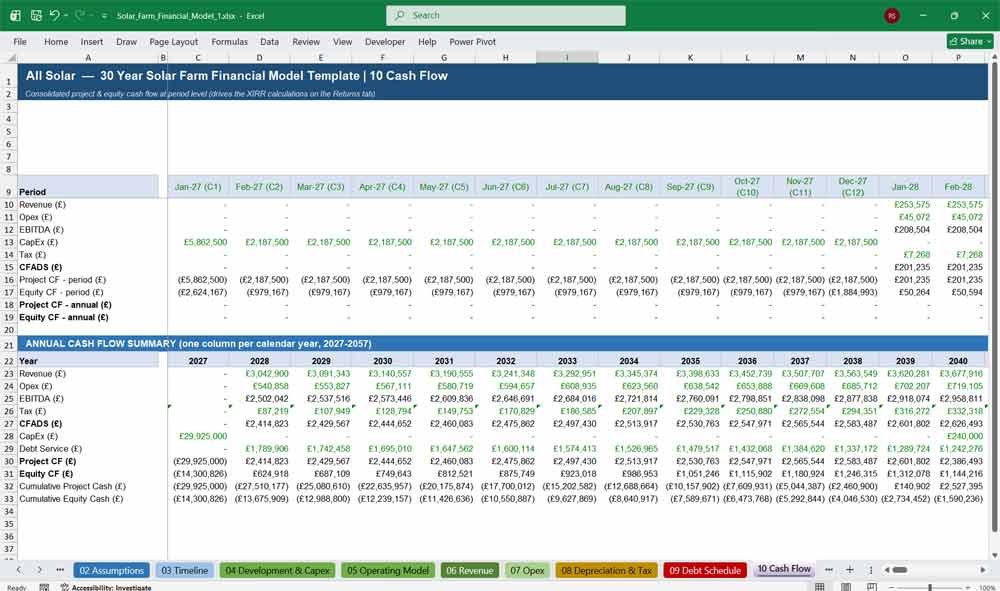This screenshot has width=1000, height=591.
Task: Click the horizontal scrollbar thumb
Action: (900, 569)
